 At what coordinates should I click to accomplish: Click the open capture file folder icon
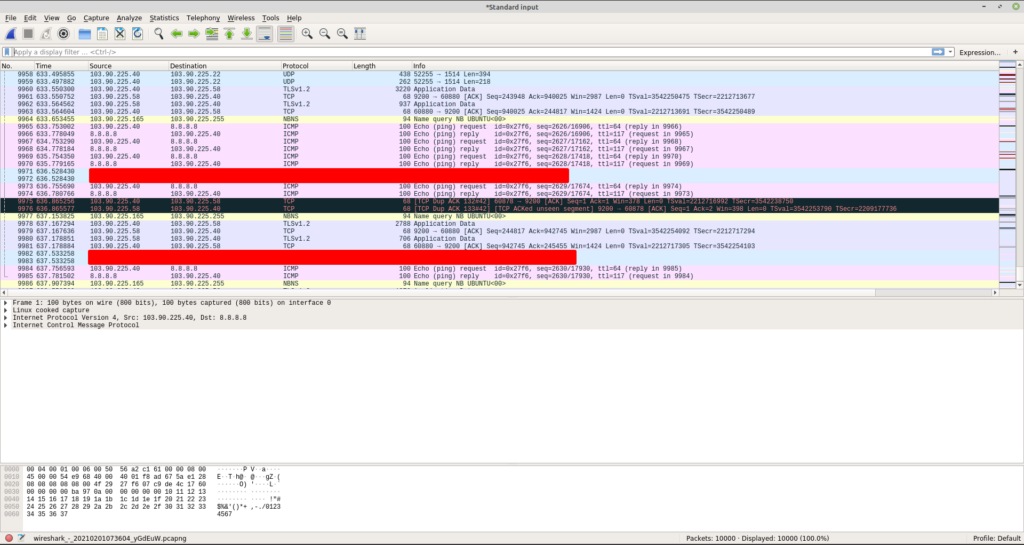[x=85, y=34]
